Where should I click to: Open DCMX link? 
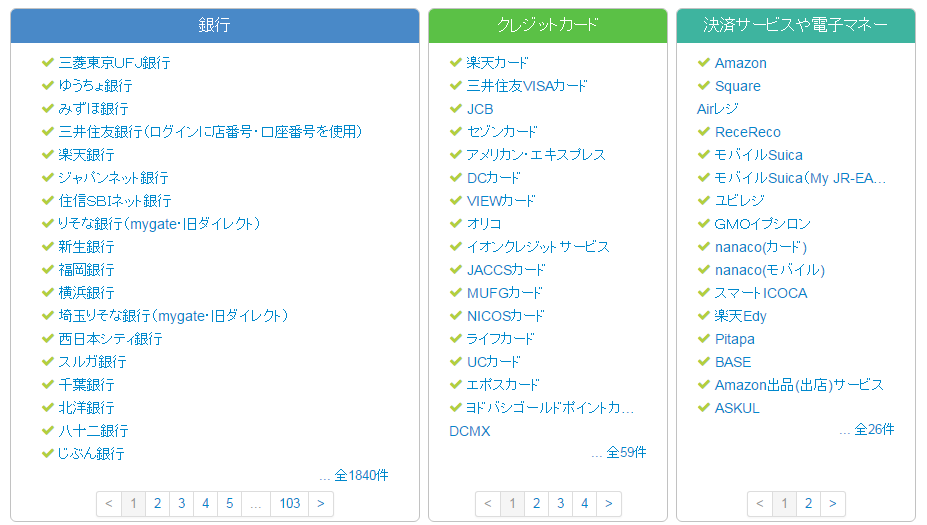tap(469, 432)
